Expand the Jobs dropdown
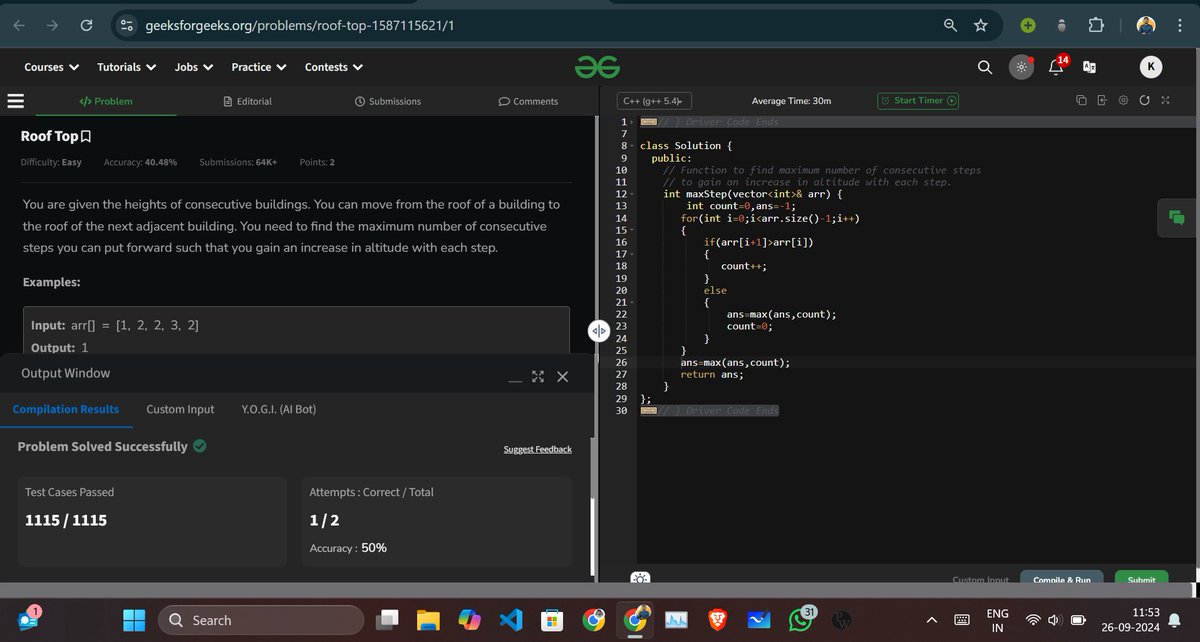The width and height of the screenshot is (1200, 642). click(x=194, y=67)
